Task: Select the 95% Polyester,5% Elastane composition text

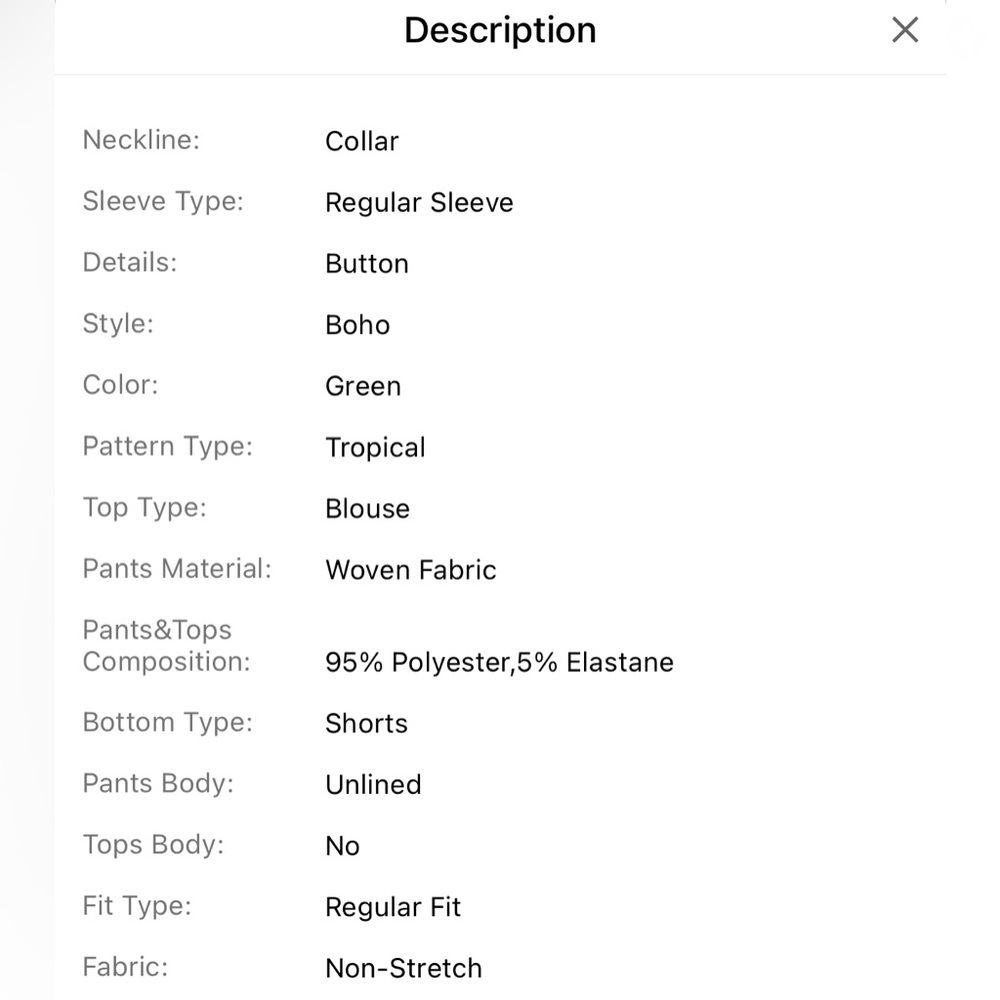Action: tap(499, 663)
